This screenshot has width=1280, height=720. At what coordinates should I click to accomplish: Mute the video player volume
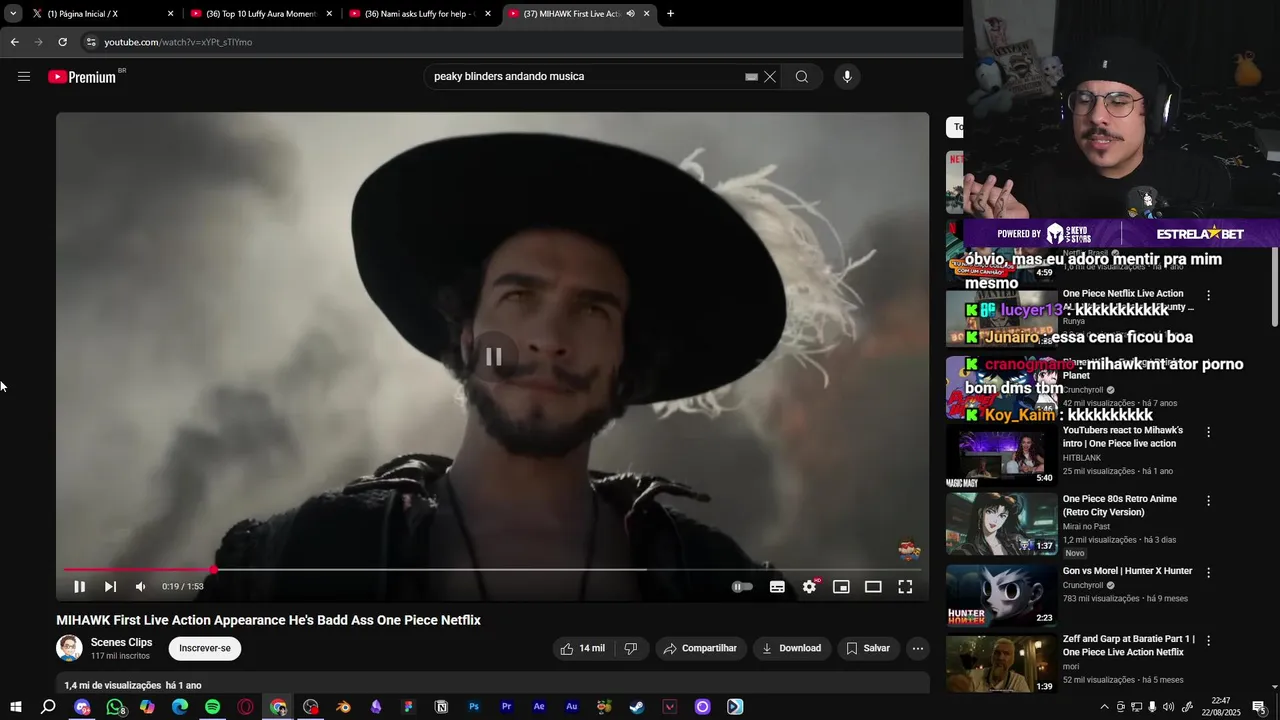click(140, 587)
